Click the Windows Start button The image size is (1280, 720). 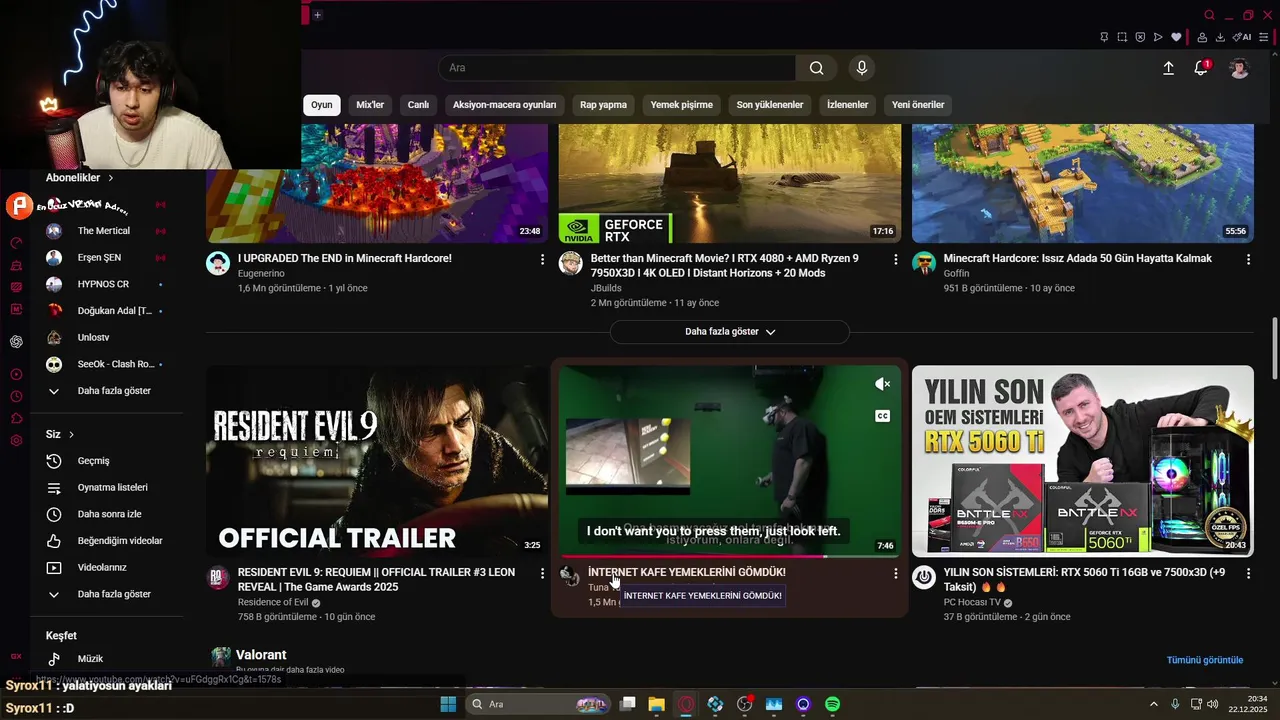[448, 704]
